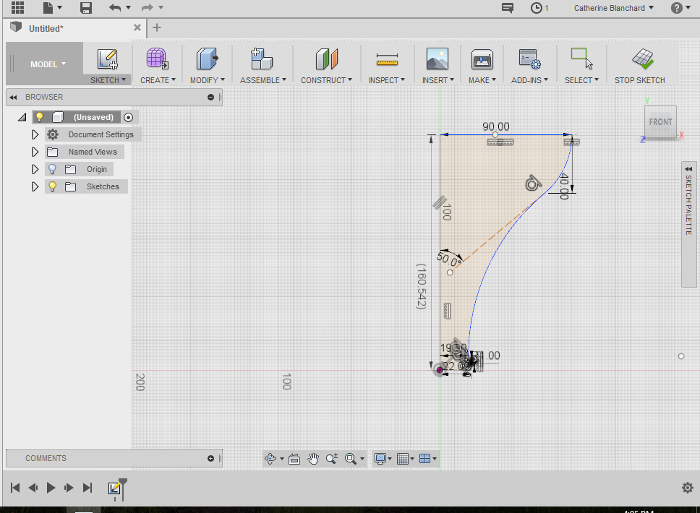Open the data panel grid icon
This screenshot has height=513, width=700.
(x=18, y=7)
